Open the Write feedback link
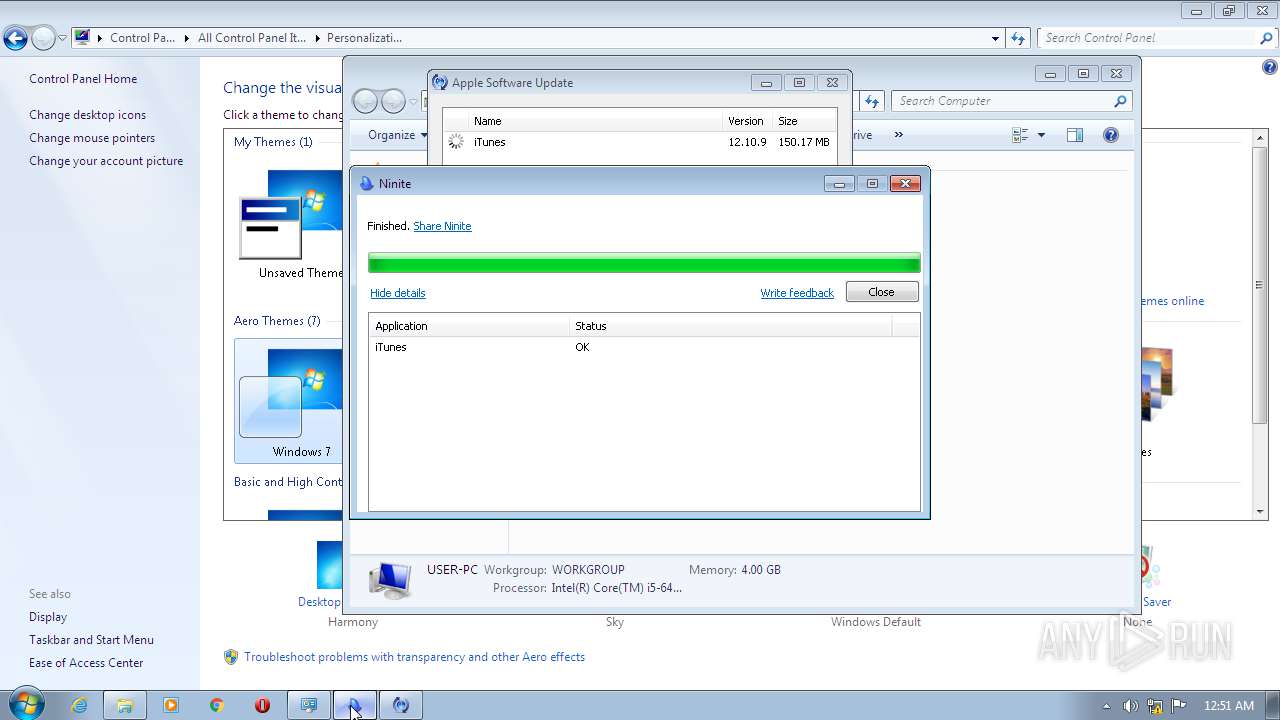The height and width of the screenshot is (720, 1280). tap(797, 293)
